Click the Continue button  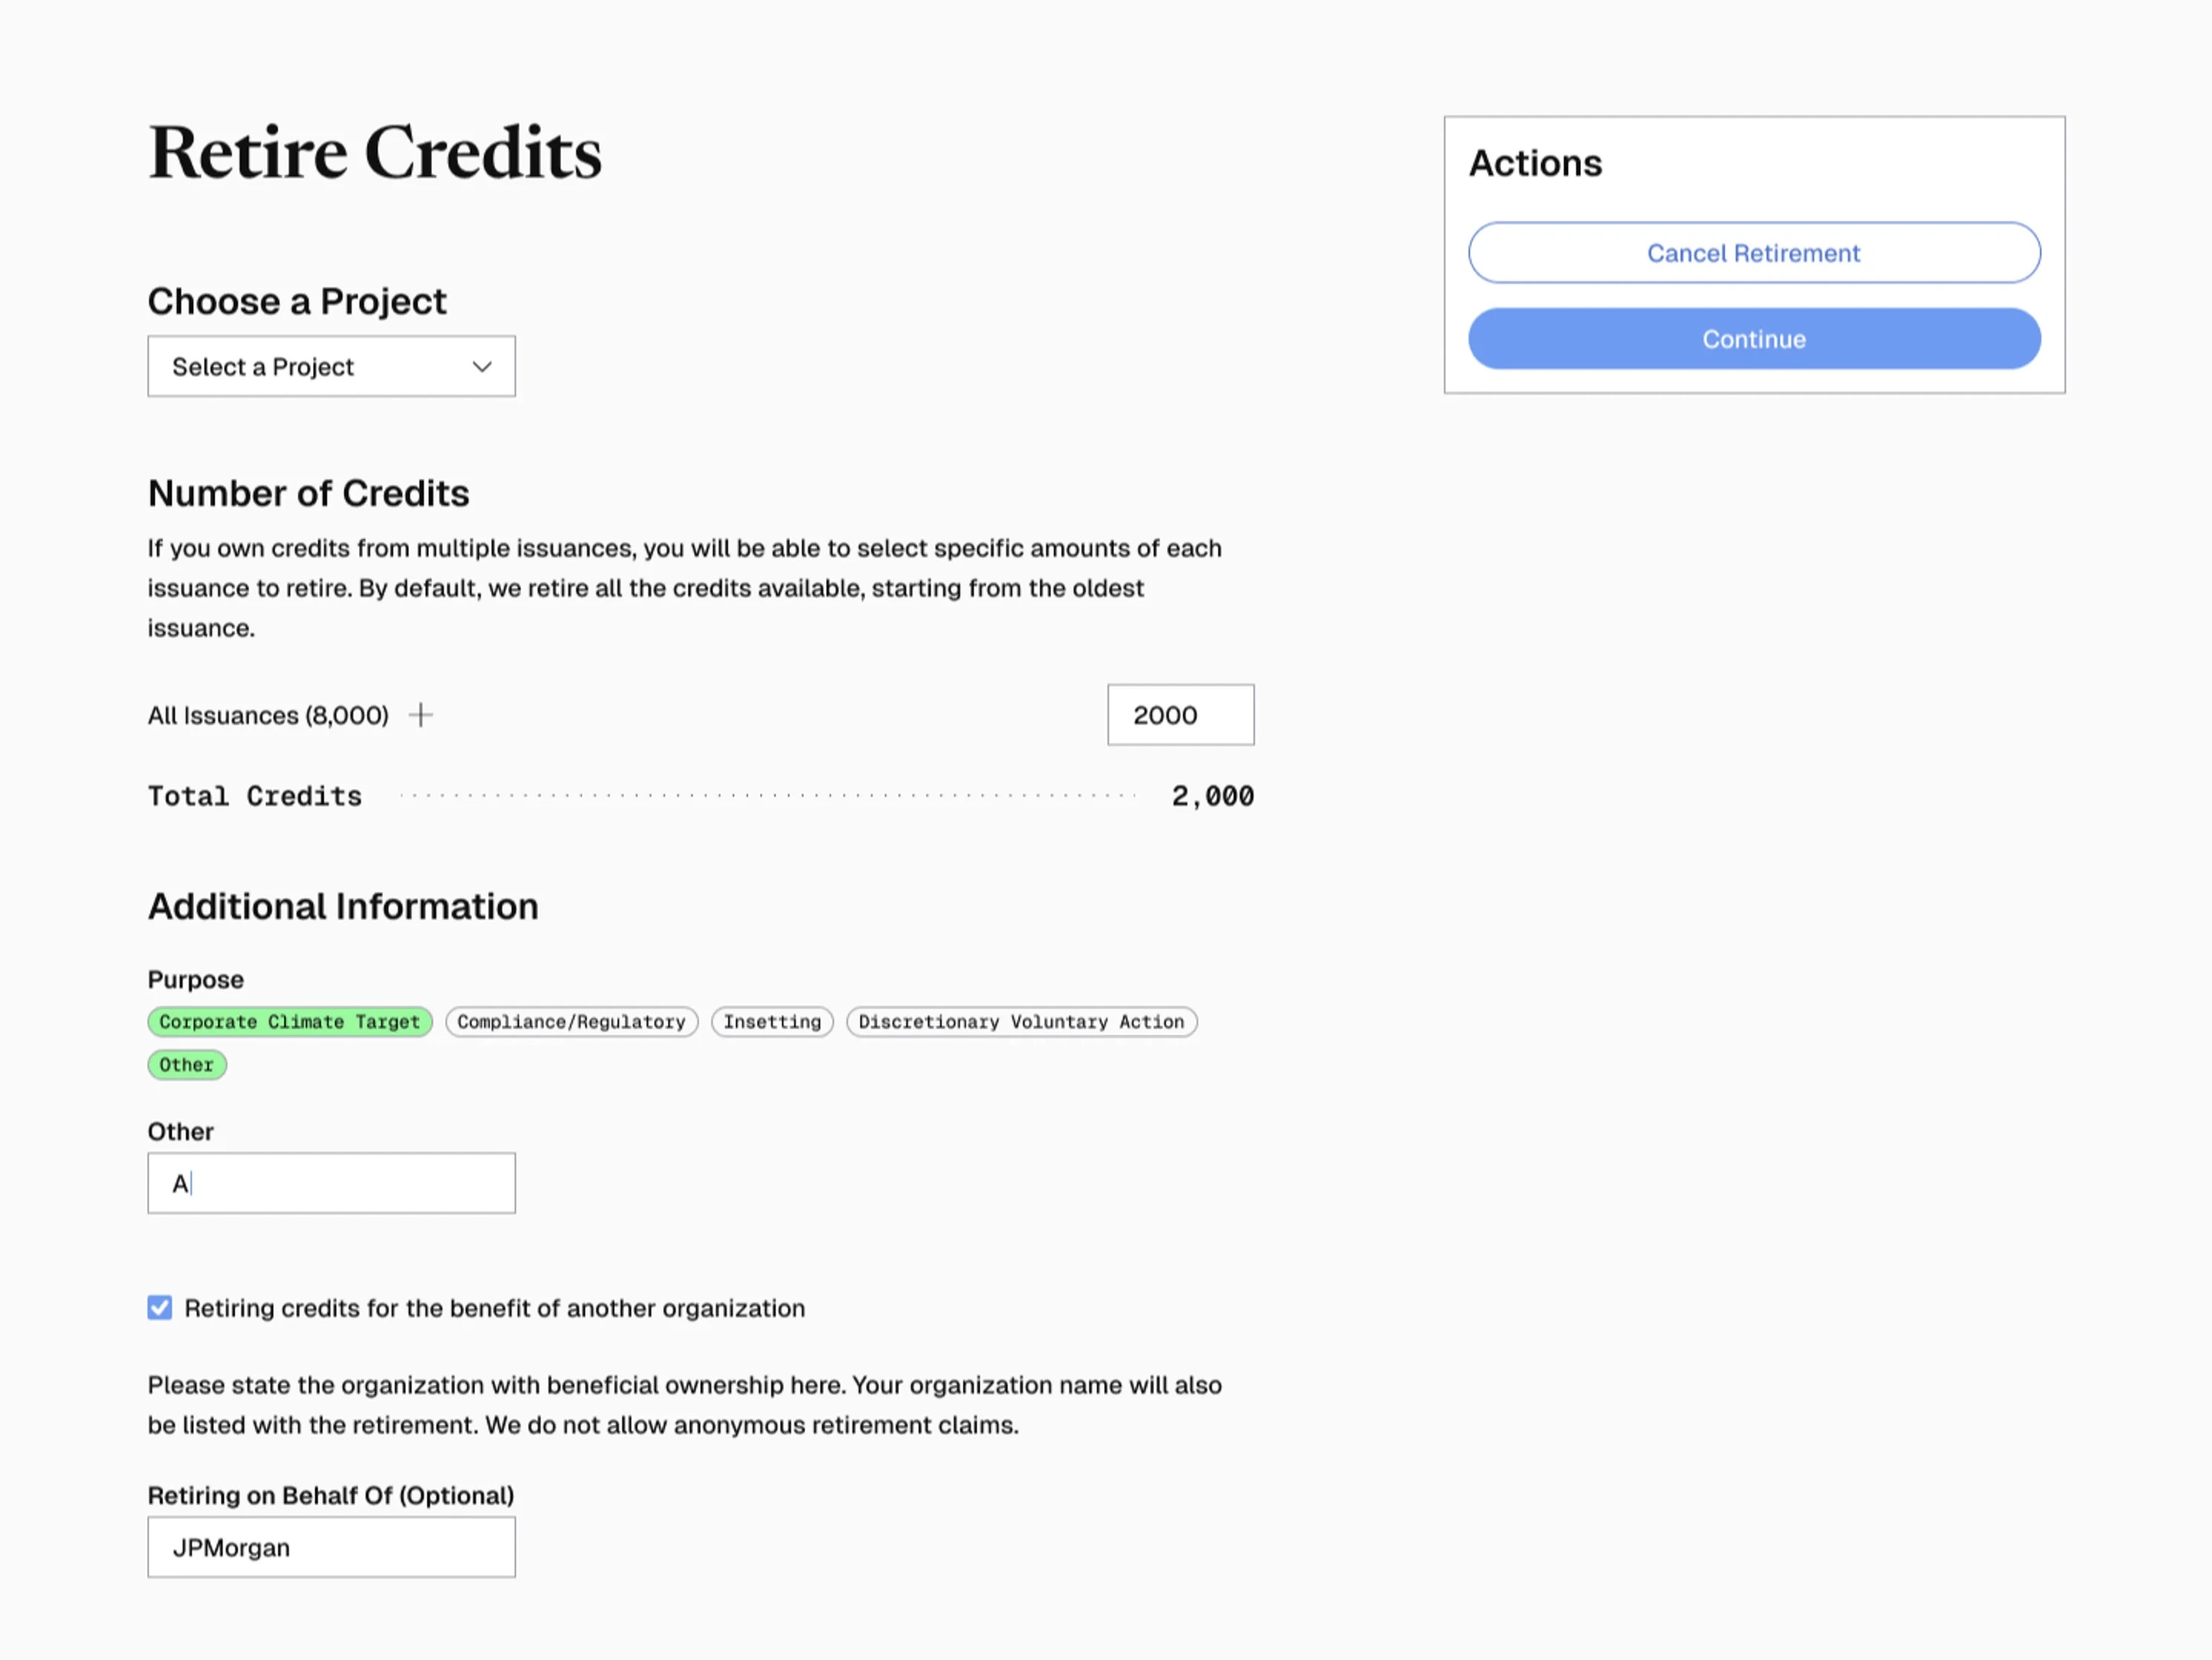[x=1754, y=339]
